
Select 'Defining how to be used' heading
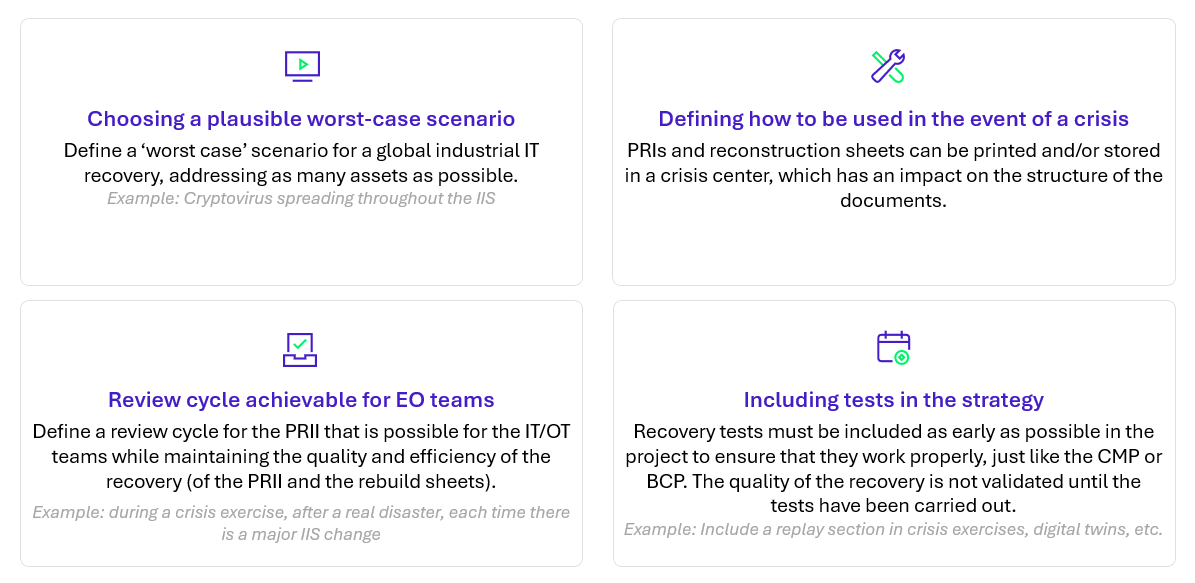point(893,119)
